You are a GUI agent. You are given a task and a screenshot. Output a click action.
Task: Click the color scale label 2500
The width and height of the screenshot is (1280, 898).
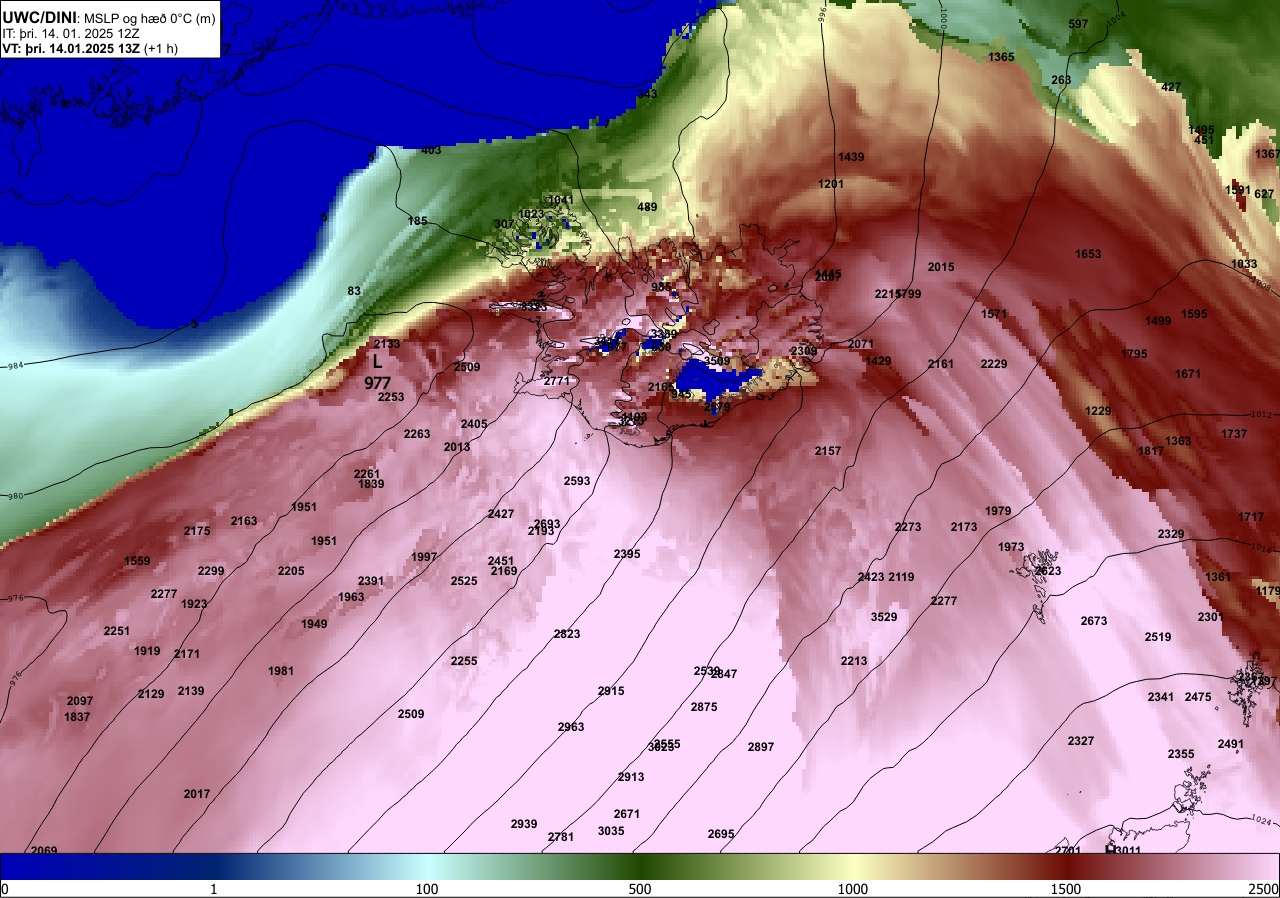pos(1265,890)
